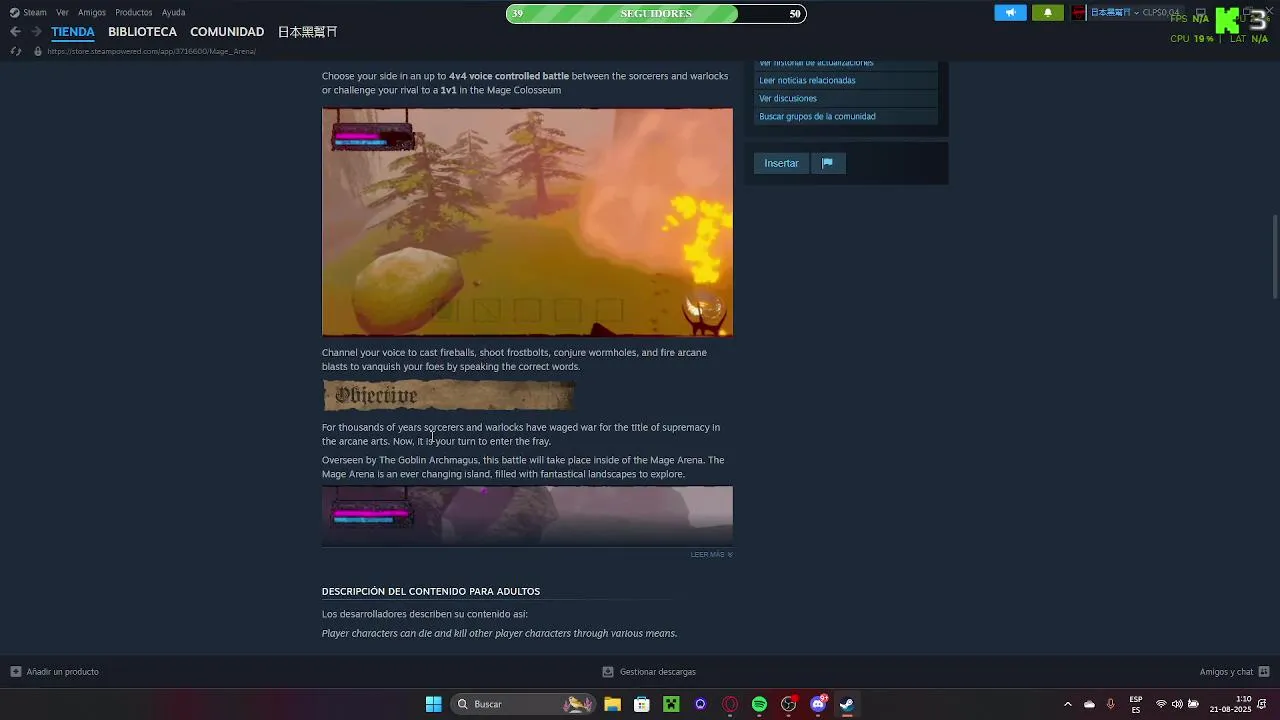Open File Explorer from taskbar
Image resolution: width=1280 pixels, height=720 pixels.
[612, 704]
